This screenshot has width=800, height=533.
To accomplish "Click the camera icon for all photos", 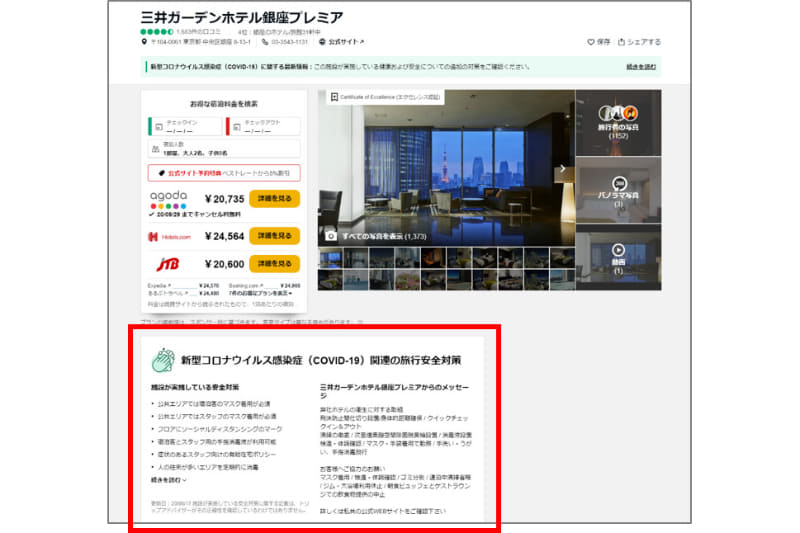I will click(331, 236).
